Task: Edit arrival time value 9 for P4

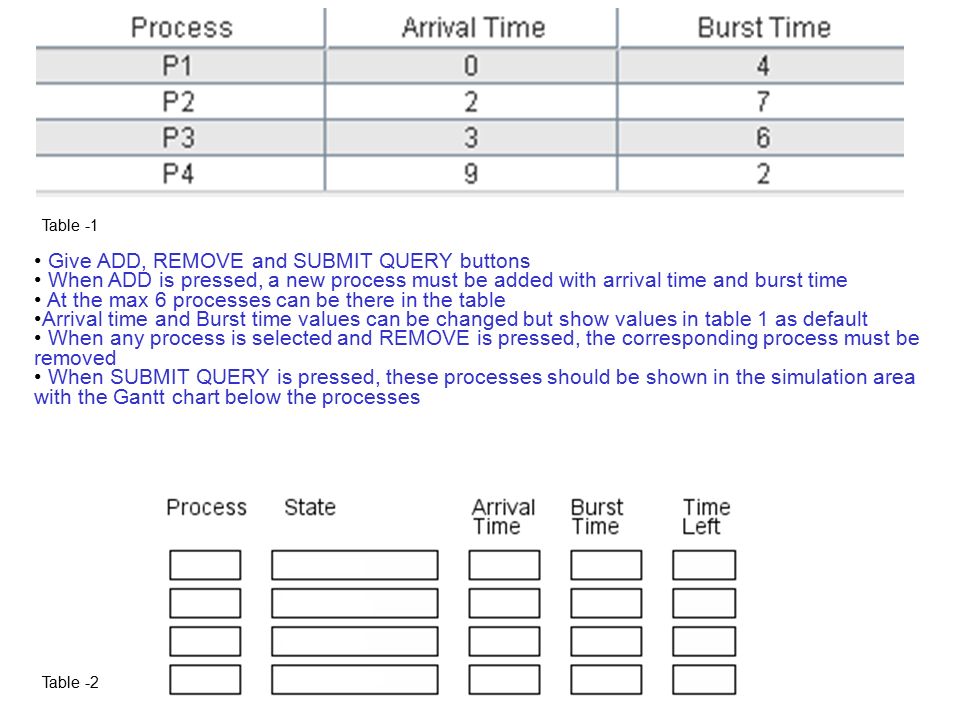Action: tap(471, 174)
